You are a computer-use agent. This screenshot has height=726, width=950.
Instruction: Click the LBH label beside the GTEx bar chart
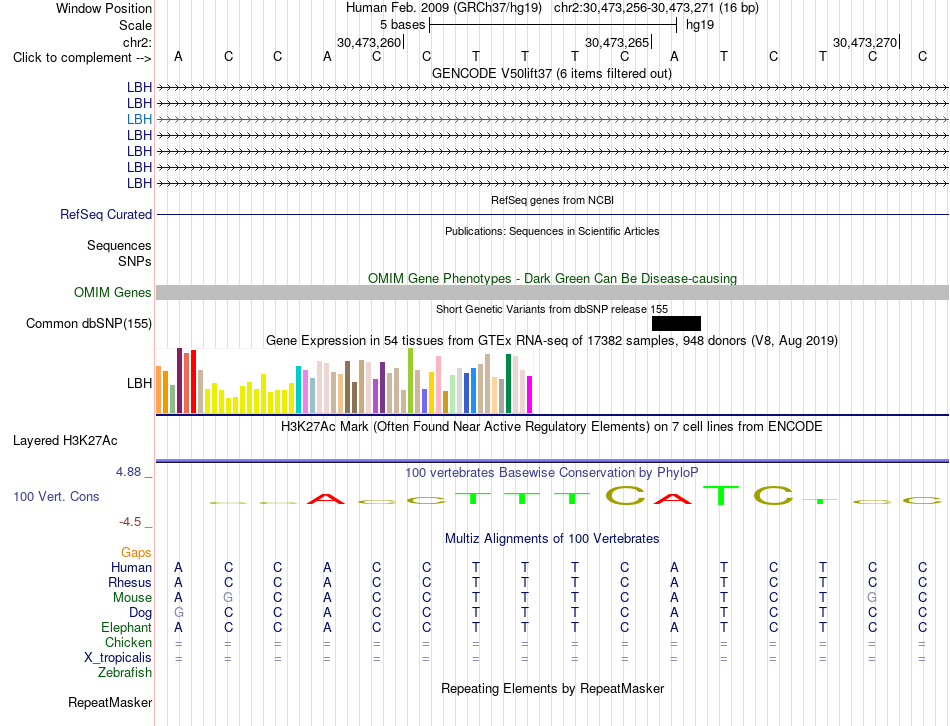tap(139, 383)
